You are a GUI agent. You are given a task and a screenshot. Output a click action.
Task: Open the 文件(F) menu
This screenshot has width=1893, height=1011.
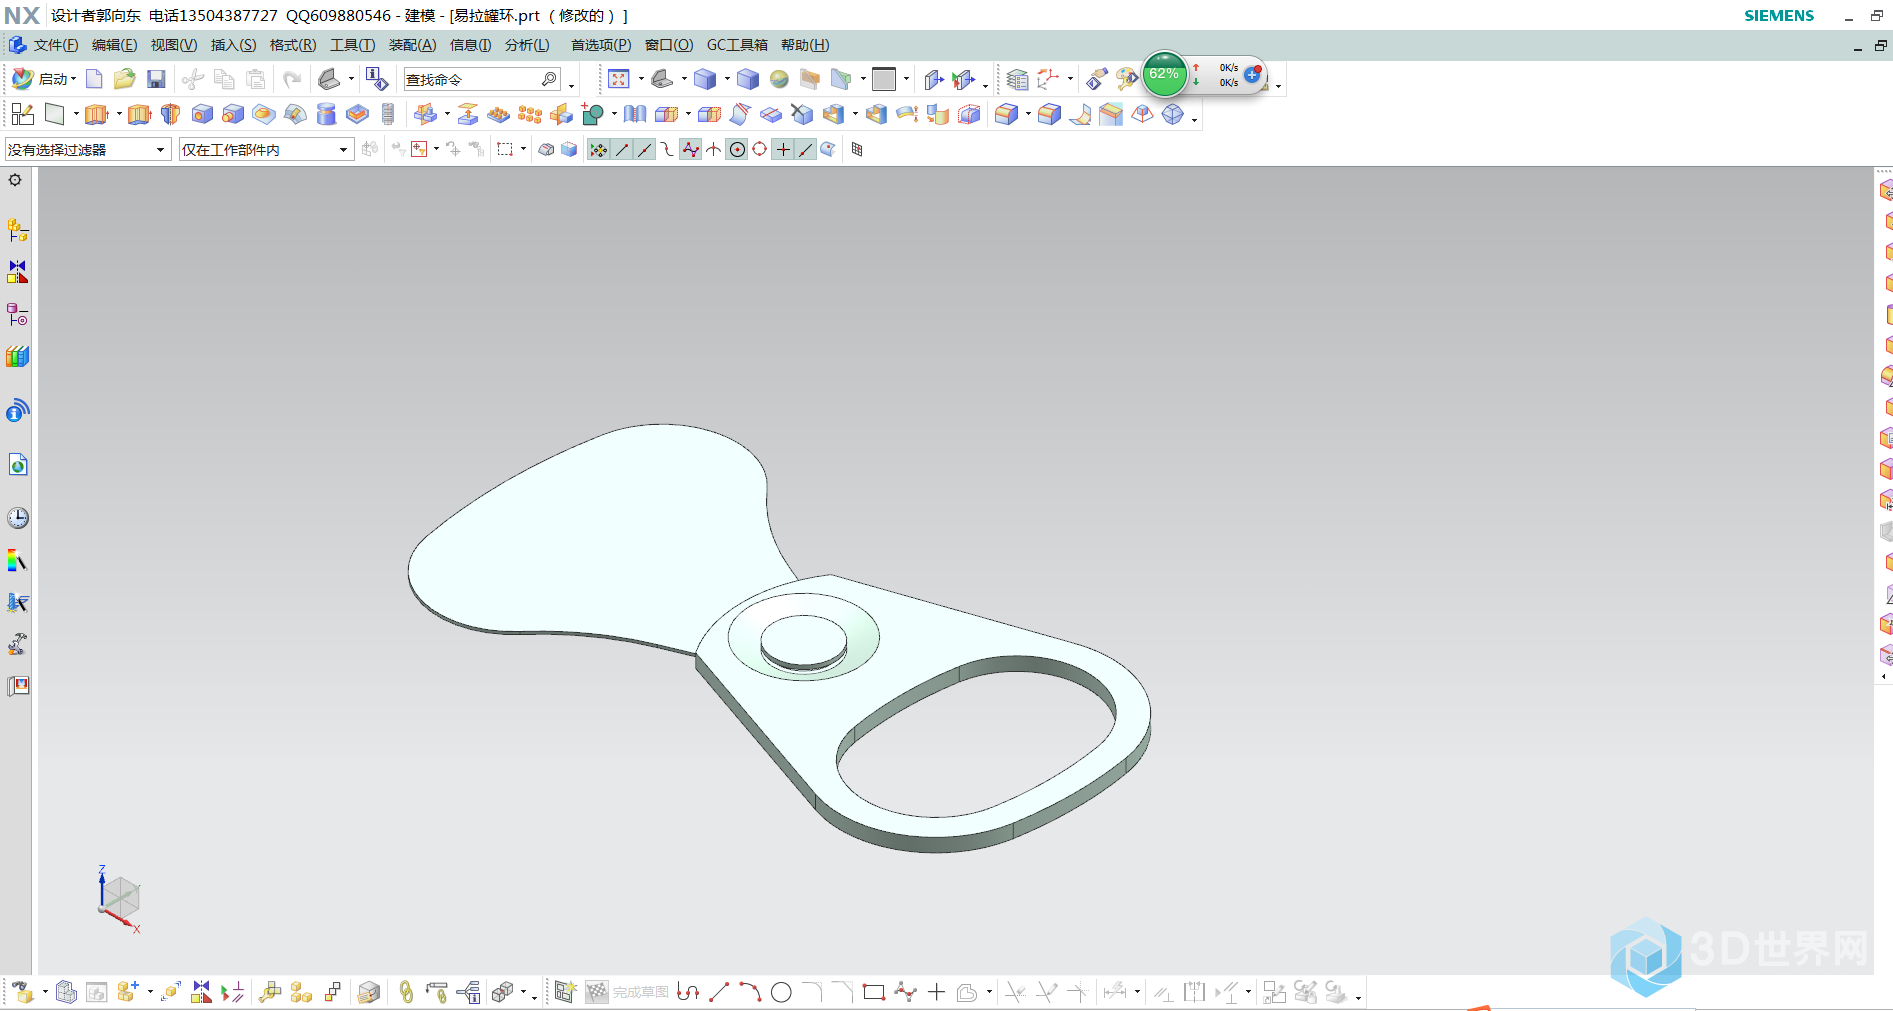[x=55, y=45]
